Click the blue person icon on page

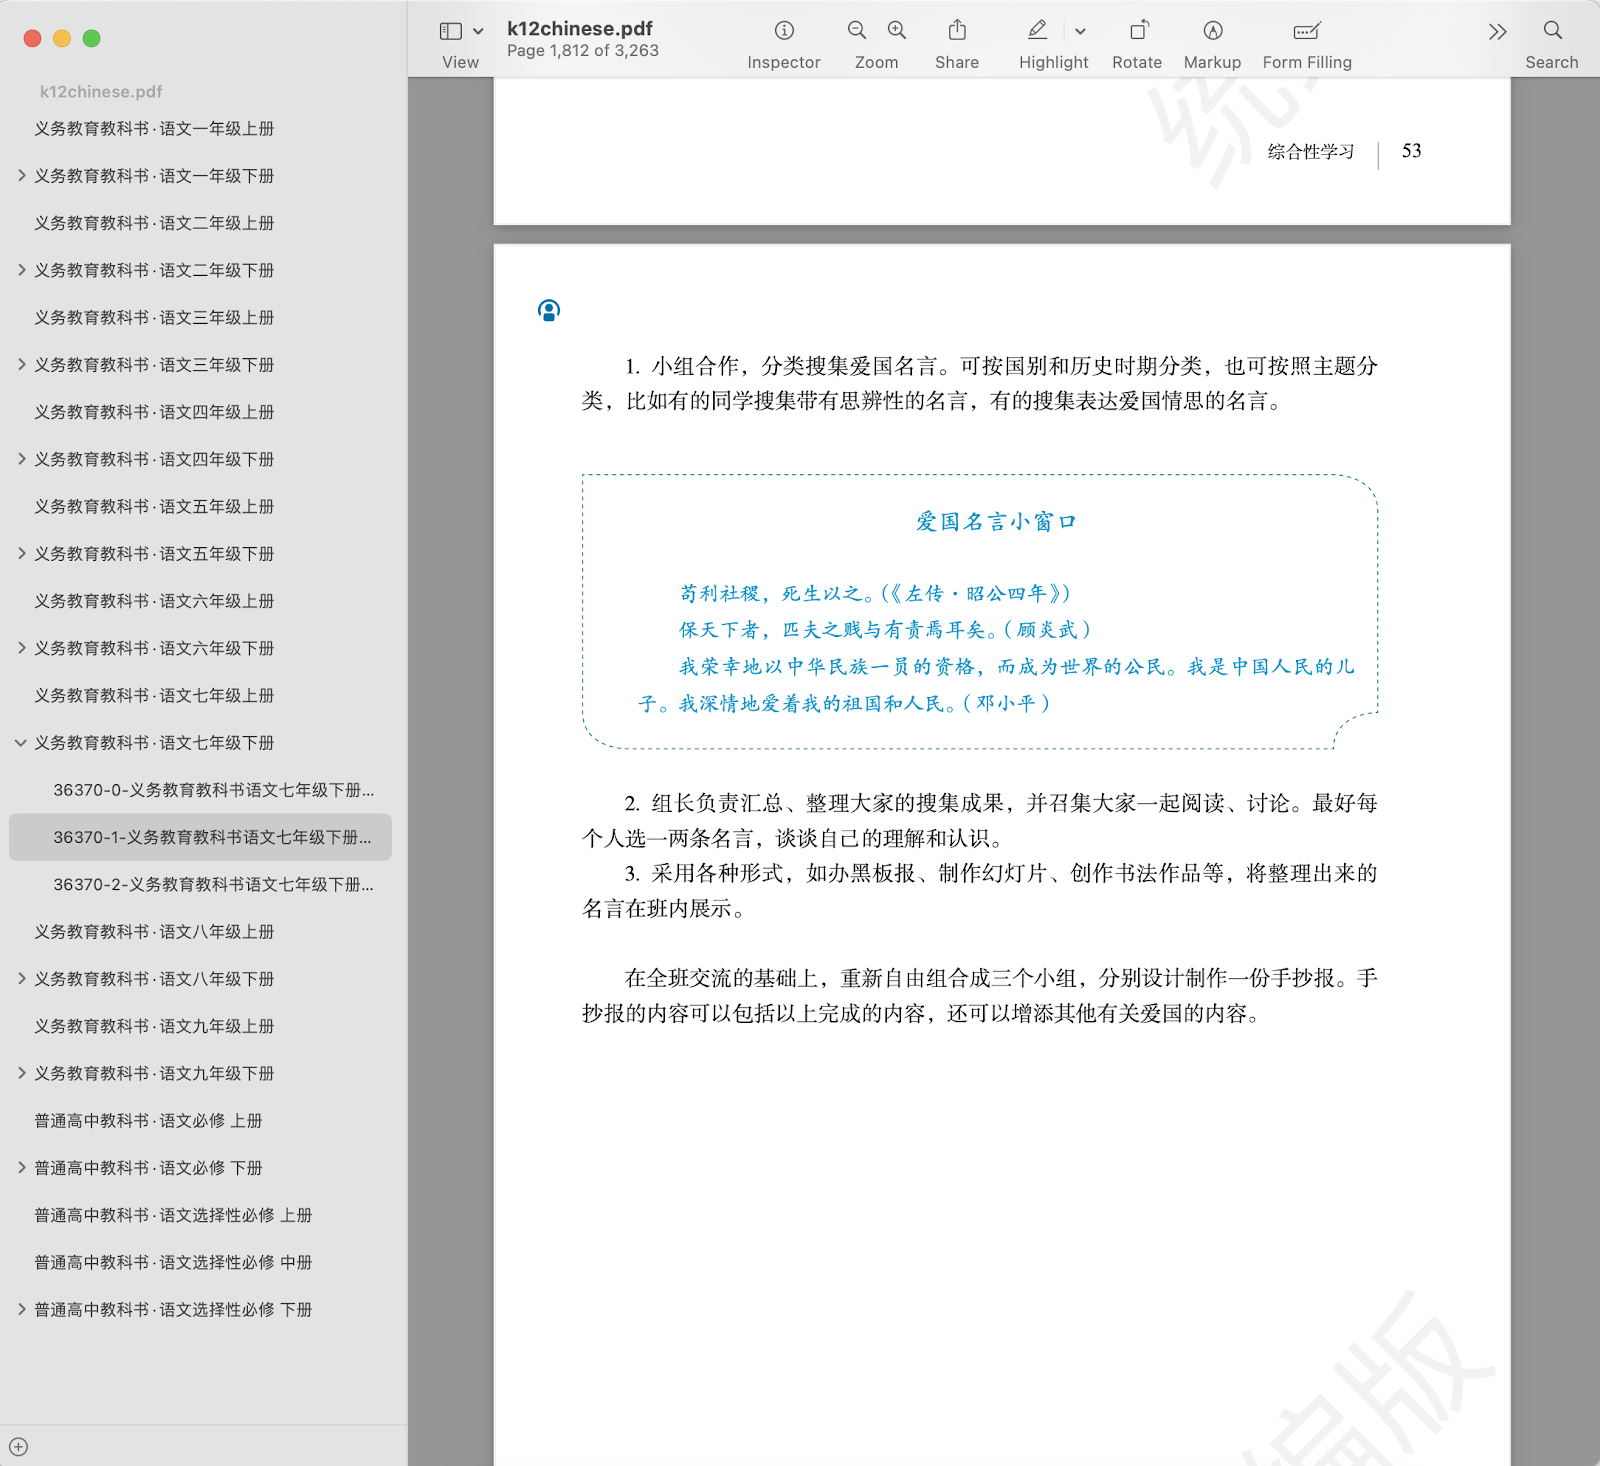tap(549, 311)
